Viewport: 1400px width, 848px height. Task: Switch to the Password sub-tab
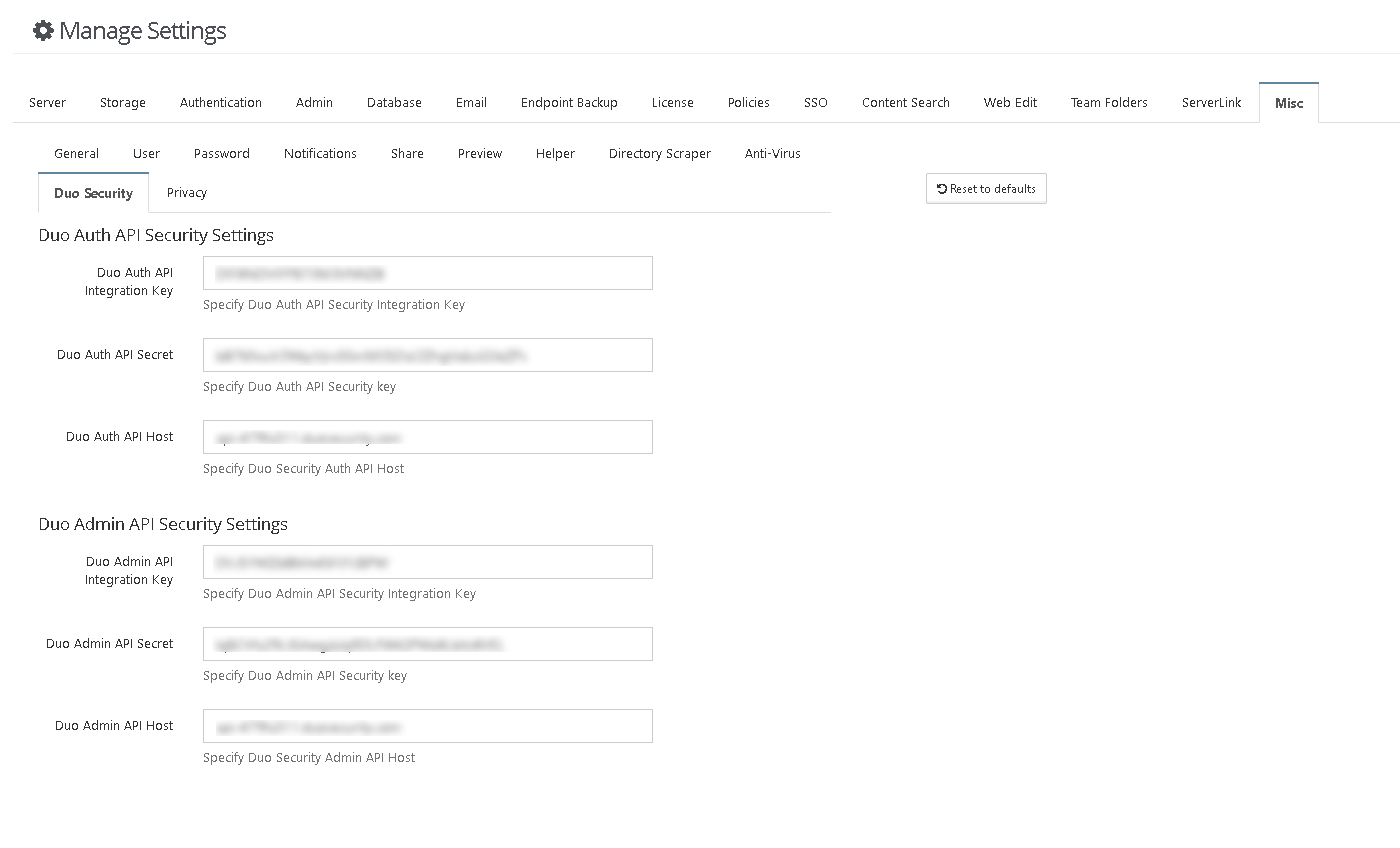pyautogui.click(x=222, y=154)
